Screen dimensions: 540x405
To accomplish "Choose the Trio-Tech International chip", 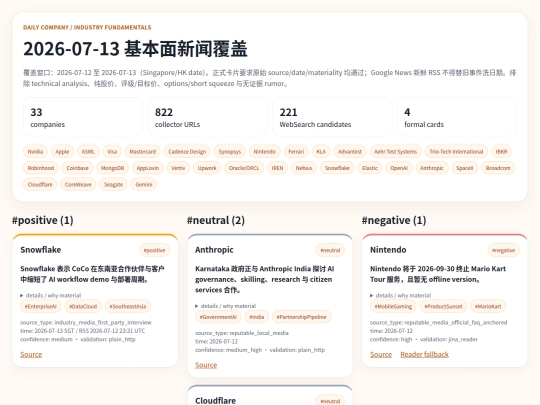I will (456, 152).
